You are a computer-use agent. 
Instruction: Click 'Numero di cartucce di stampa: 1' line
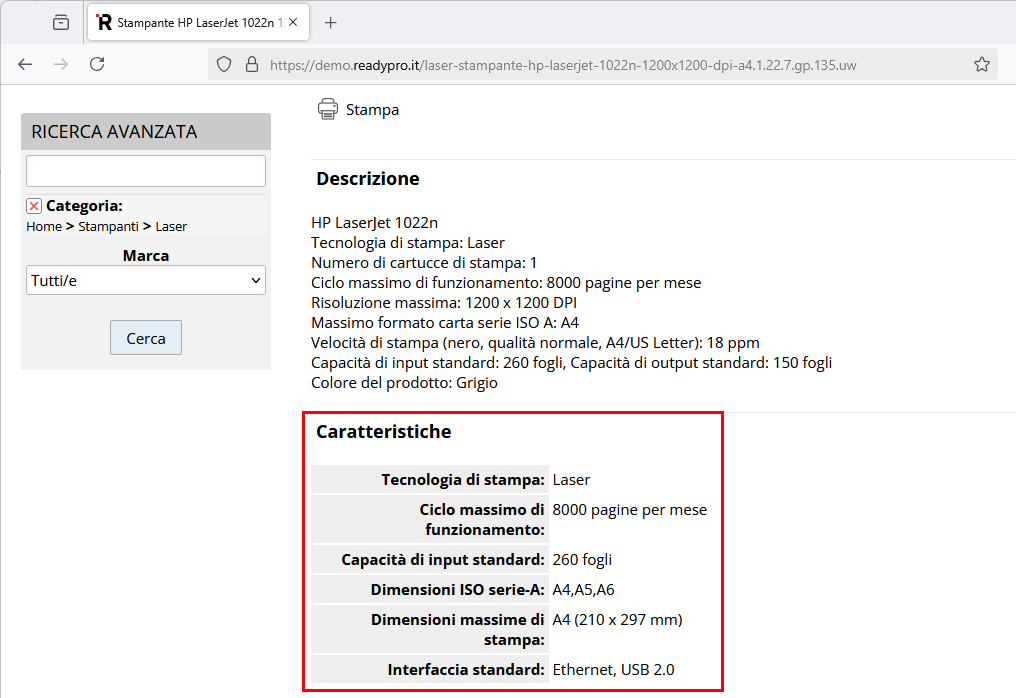click(x=424, y=262)
